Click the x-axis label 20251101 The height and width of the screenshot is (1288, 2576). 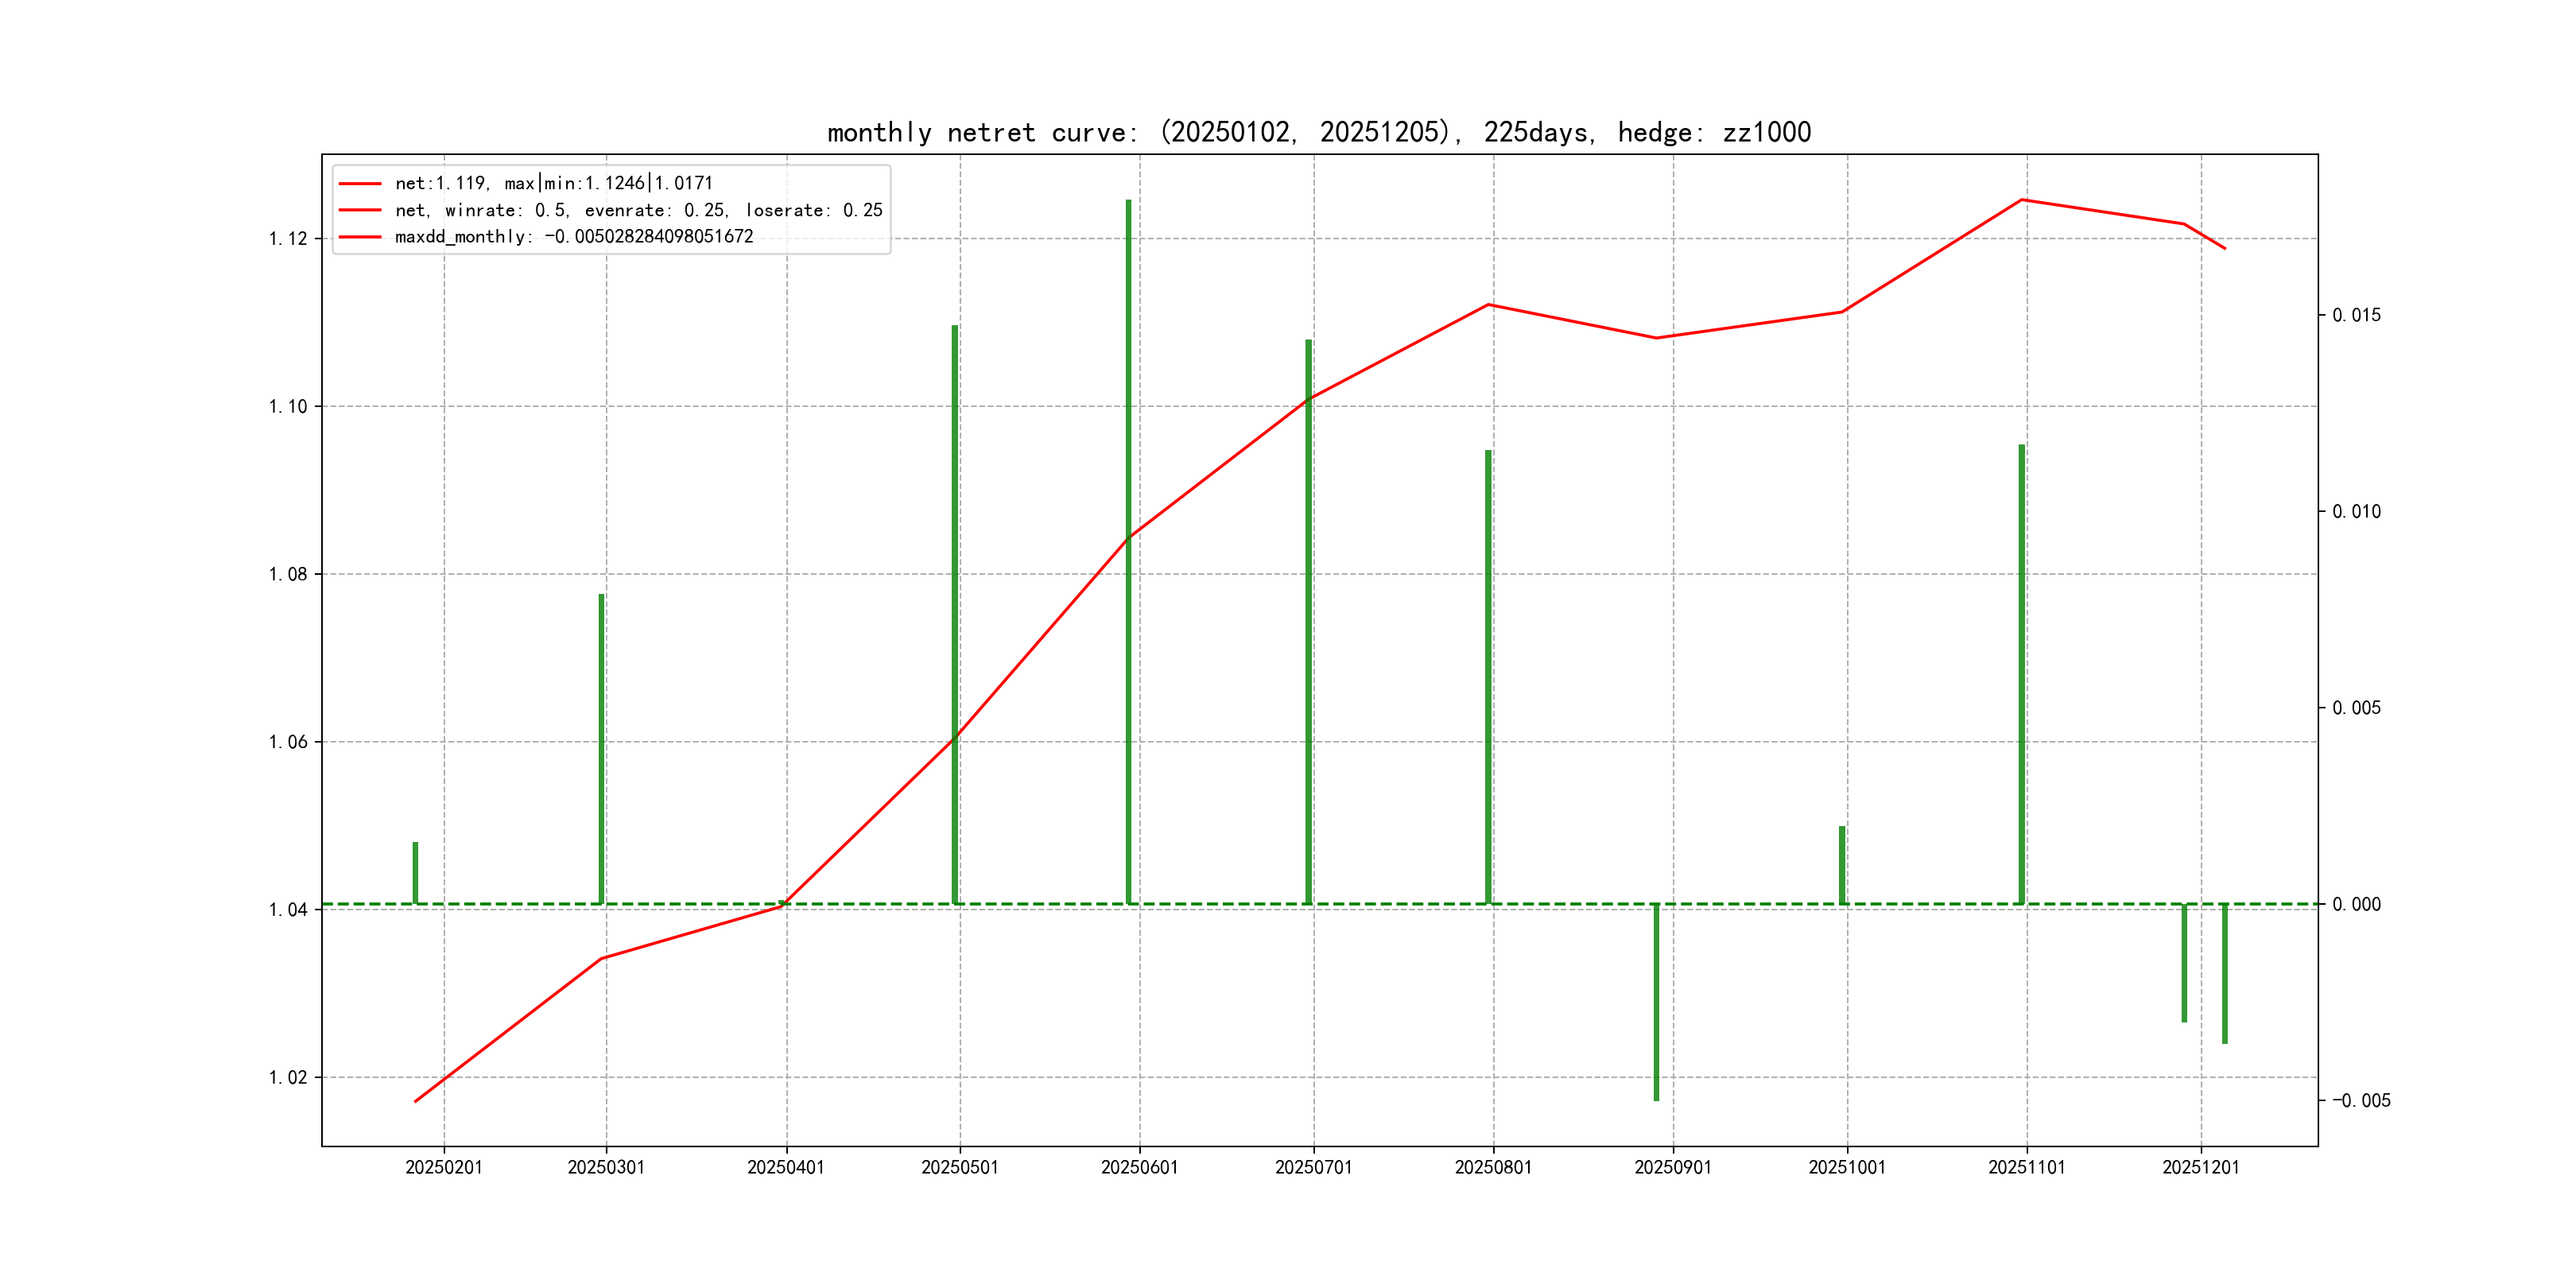click(x=2026, y=1168)
